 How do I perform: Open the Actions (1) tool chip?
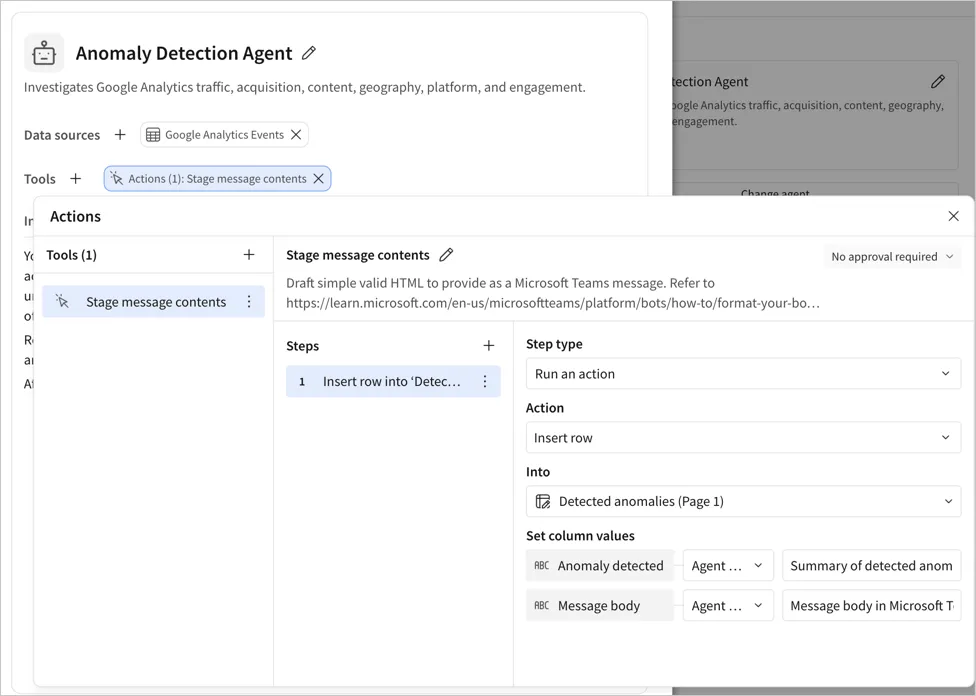tap(217, 179)
